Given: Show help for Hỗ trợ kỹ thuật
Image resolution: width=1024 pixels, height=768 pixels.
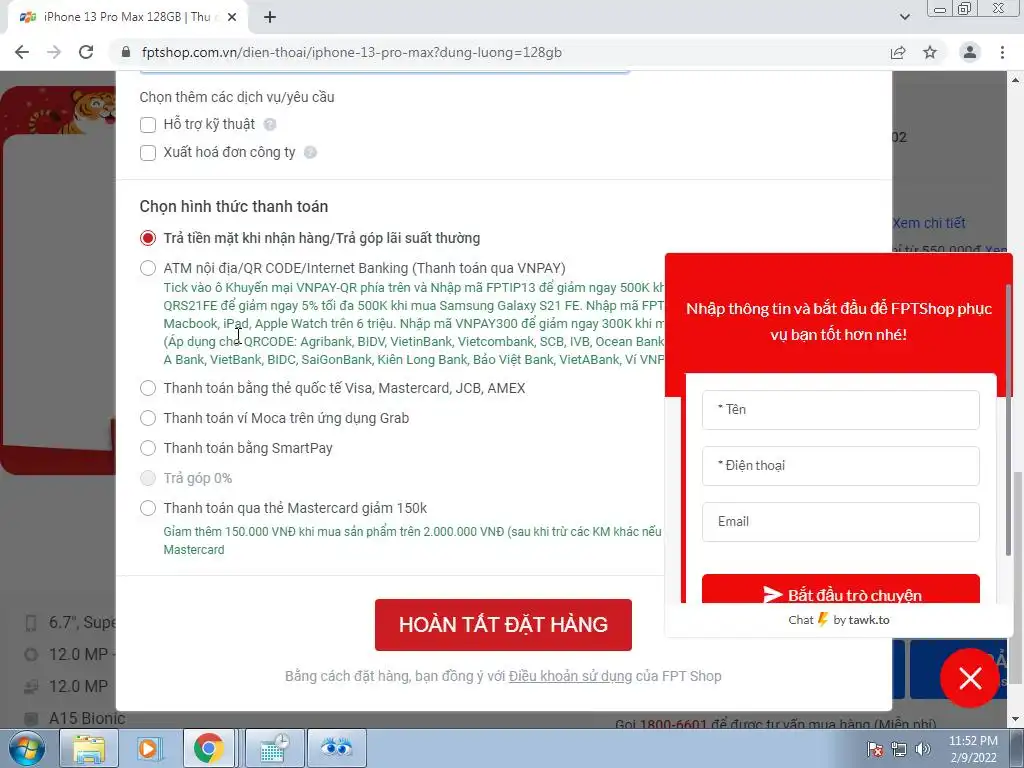Looking at the screenshot, I should pyautogui.click(x=270, y=124).
